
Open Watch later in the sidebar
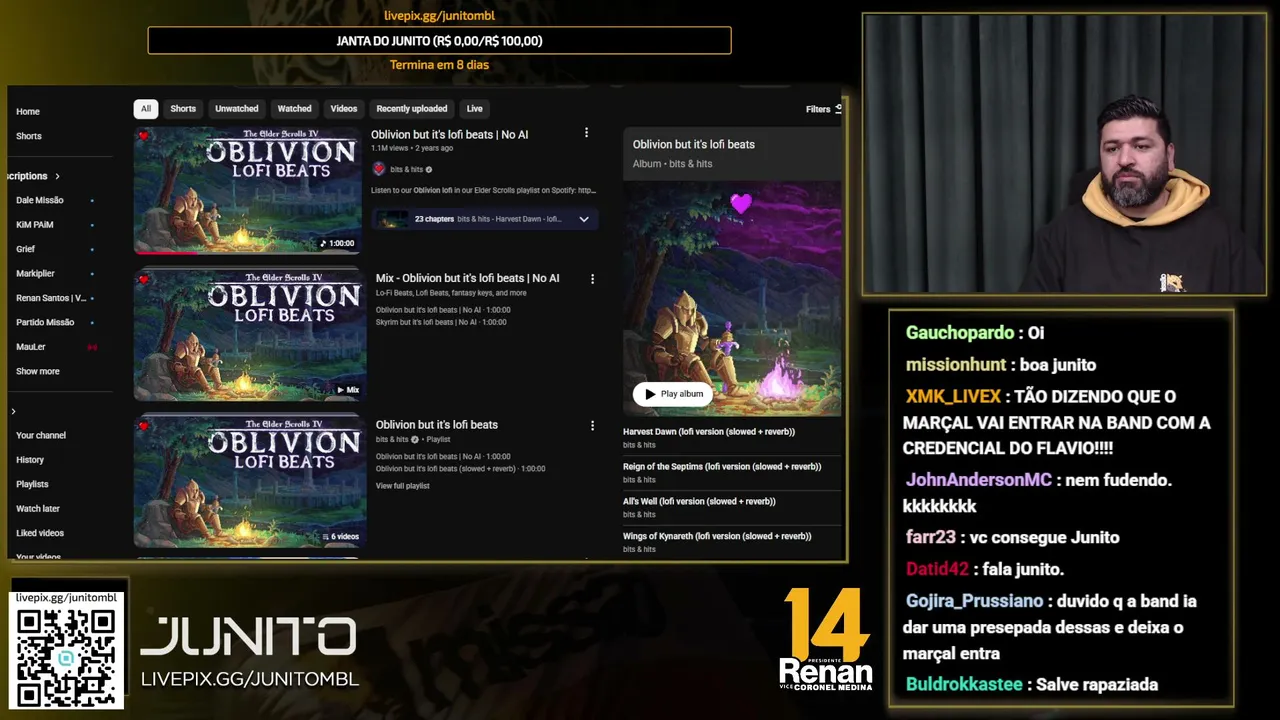coord(38,509)
